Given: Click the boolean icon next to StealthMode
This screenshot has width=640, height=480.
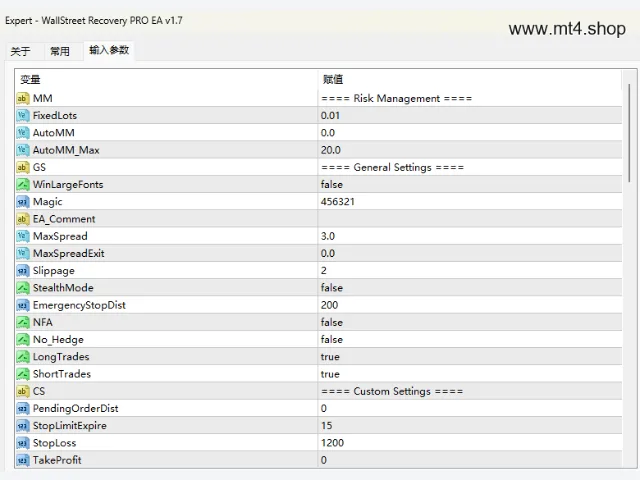Looking at the screenshot, I should [x=23, y=288].
